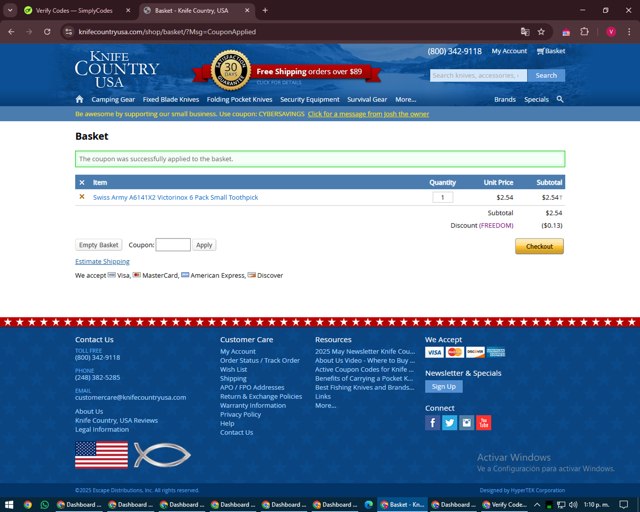Focus the search knives input field
The height and width of the screenshot is (512, 640).
[x=478, y=75]
